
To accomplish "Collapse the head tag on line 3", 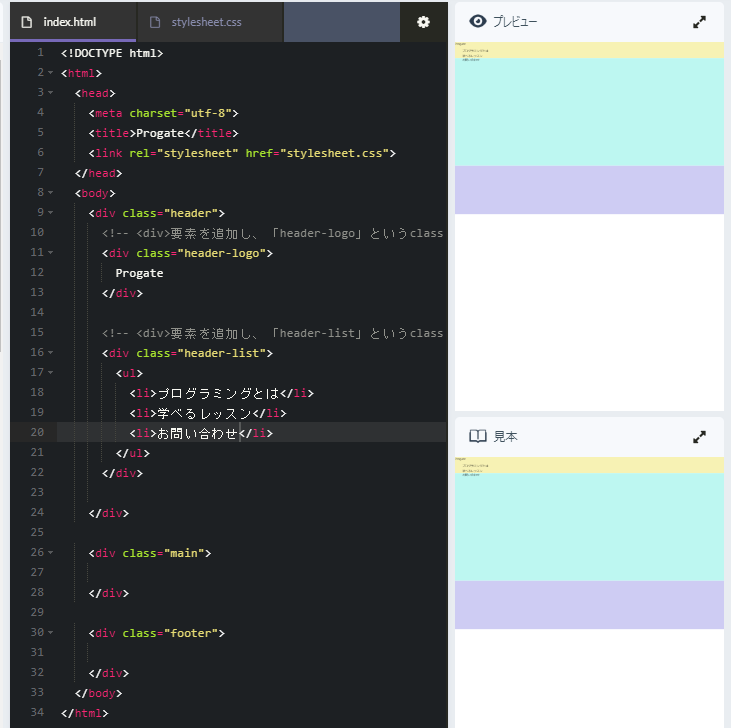I will tap(50, 93).
